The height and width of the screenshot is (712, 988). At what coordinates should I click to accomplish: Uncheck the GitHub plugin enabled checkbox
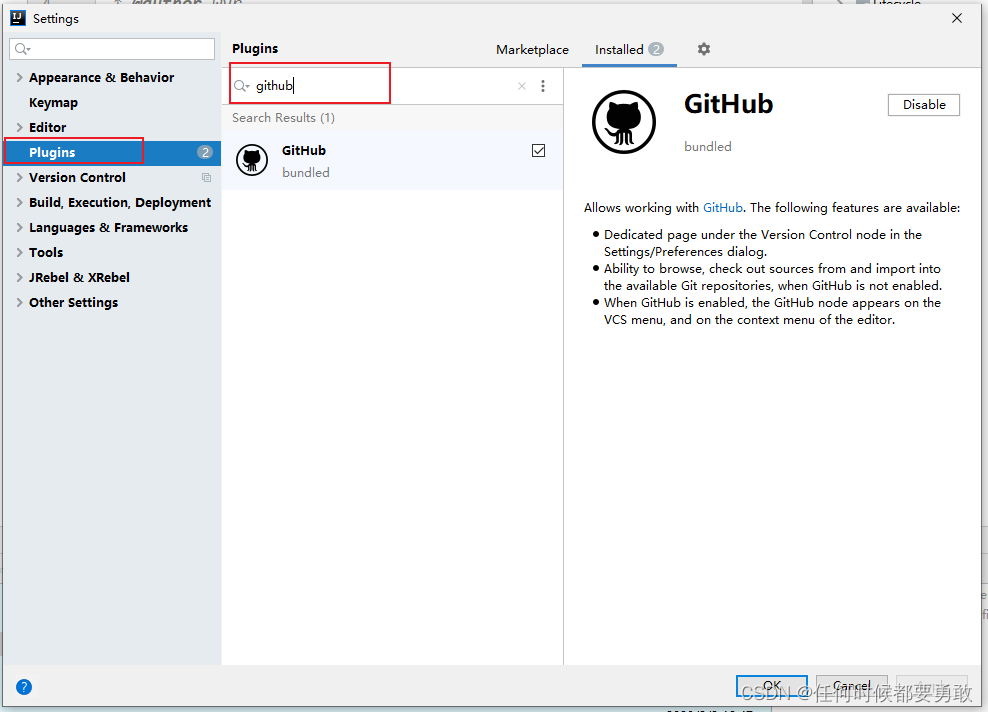tap(538, 151)
